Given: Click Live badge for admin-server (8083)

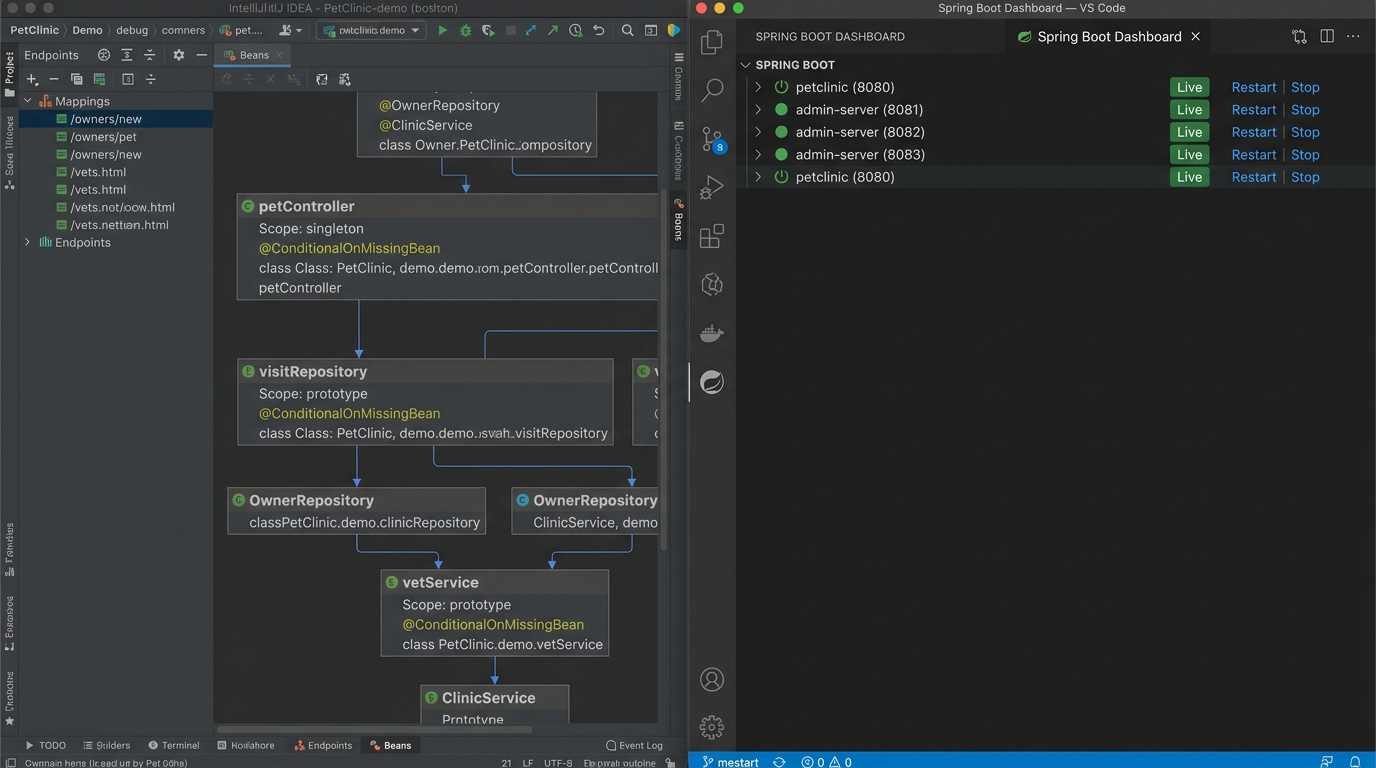Looking at the screenshot, I should click(x=1190, y=155).
